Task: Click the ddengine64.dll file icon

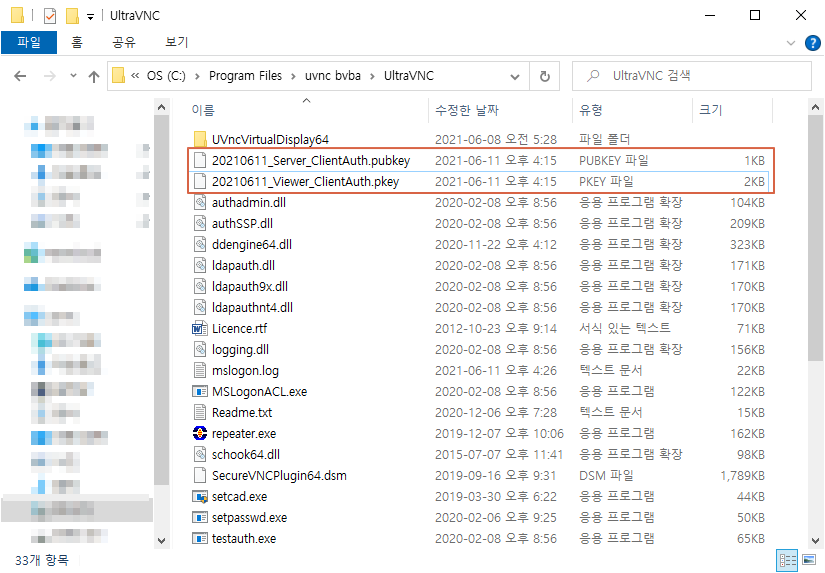Action: 200,245
